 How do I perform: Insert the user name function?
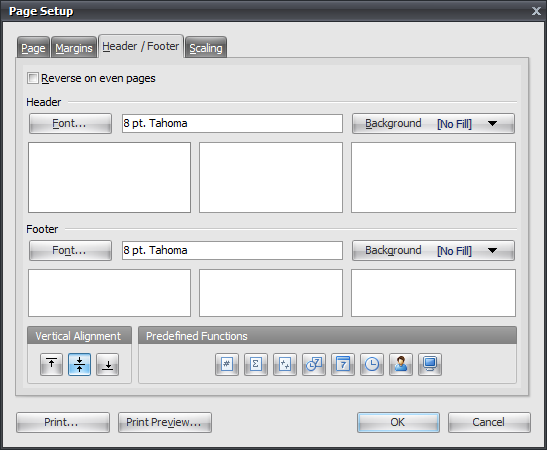401,365
